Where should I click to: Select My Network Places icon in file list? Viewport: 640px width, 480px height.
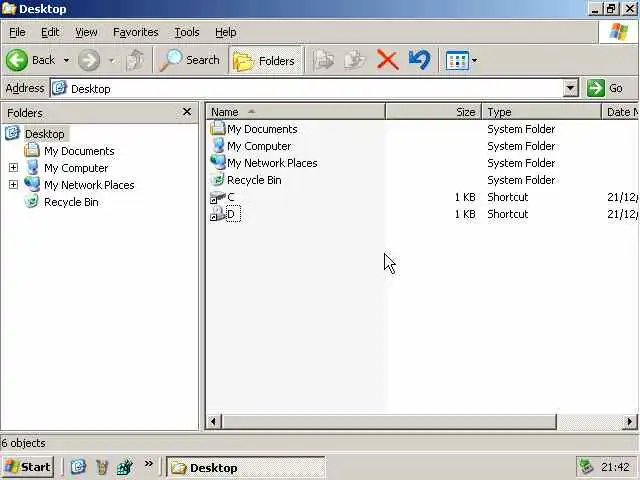point(218,162)
